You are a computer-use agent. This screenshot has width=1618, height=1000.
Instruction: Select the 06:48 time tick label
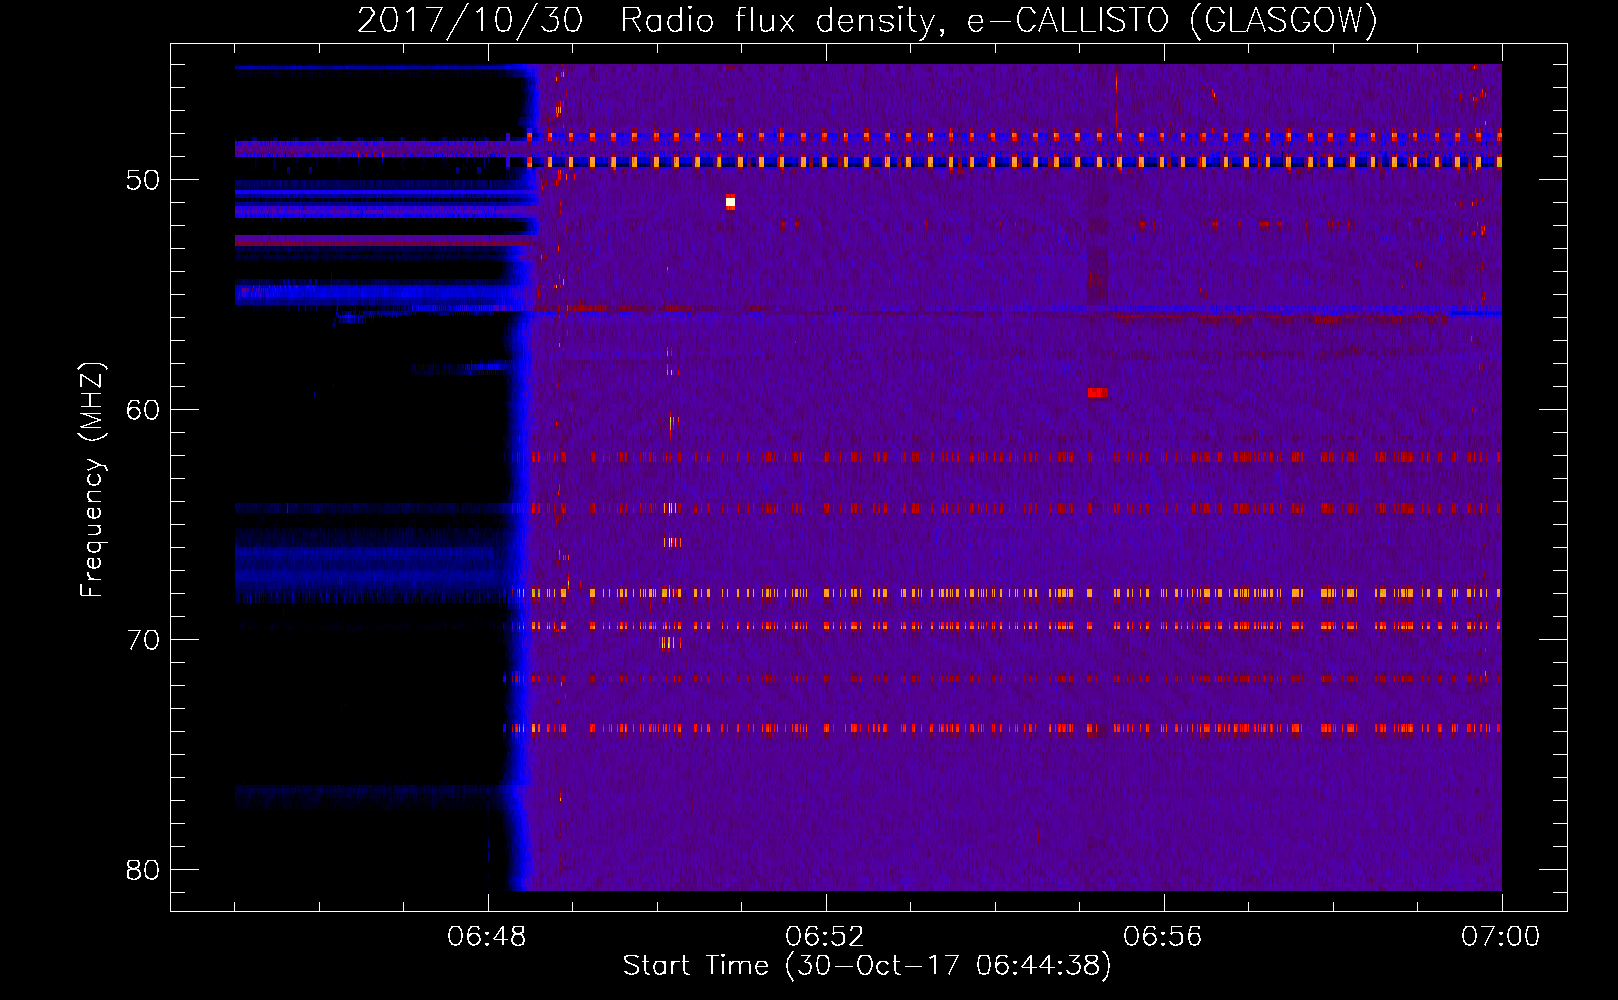pyautogui.click(x=487, y=937)
